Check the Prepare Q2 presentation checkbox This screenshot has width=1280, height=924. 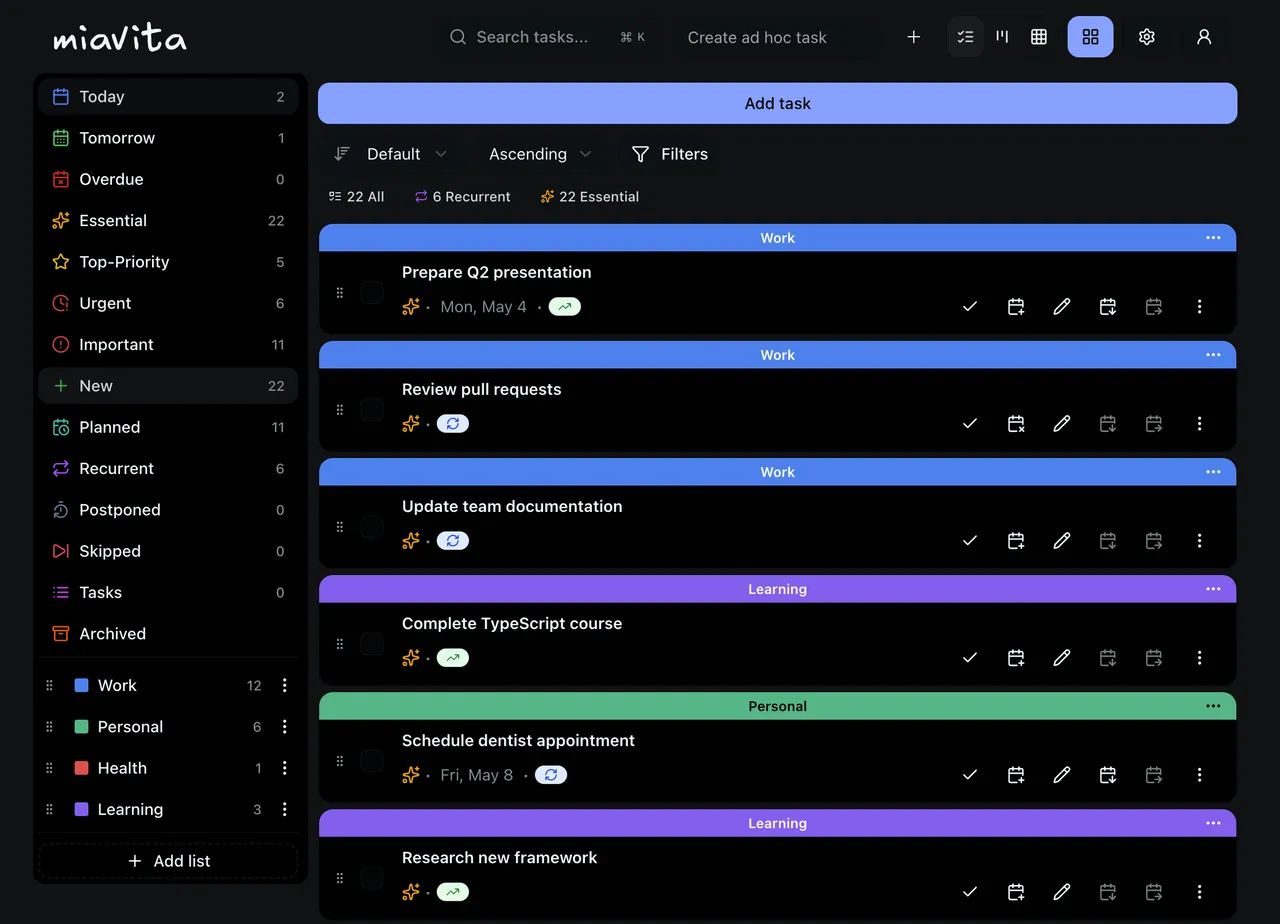pos(372,293)
